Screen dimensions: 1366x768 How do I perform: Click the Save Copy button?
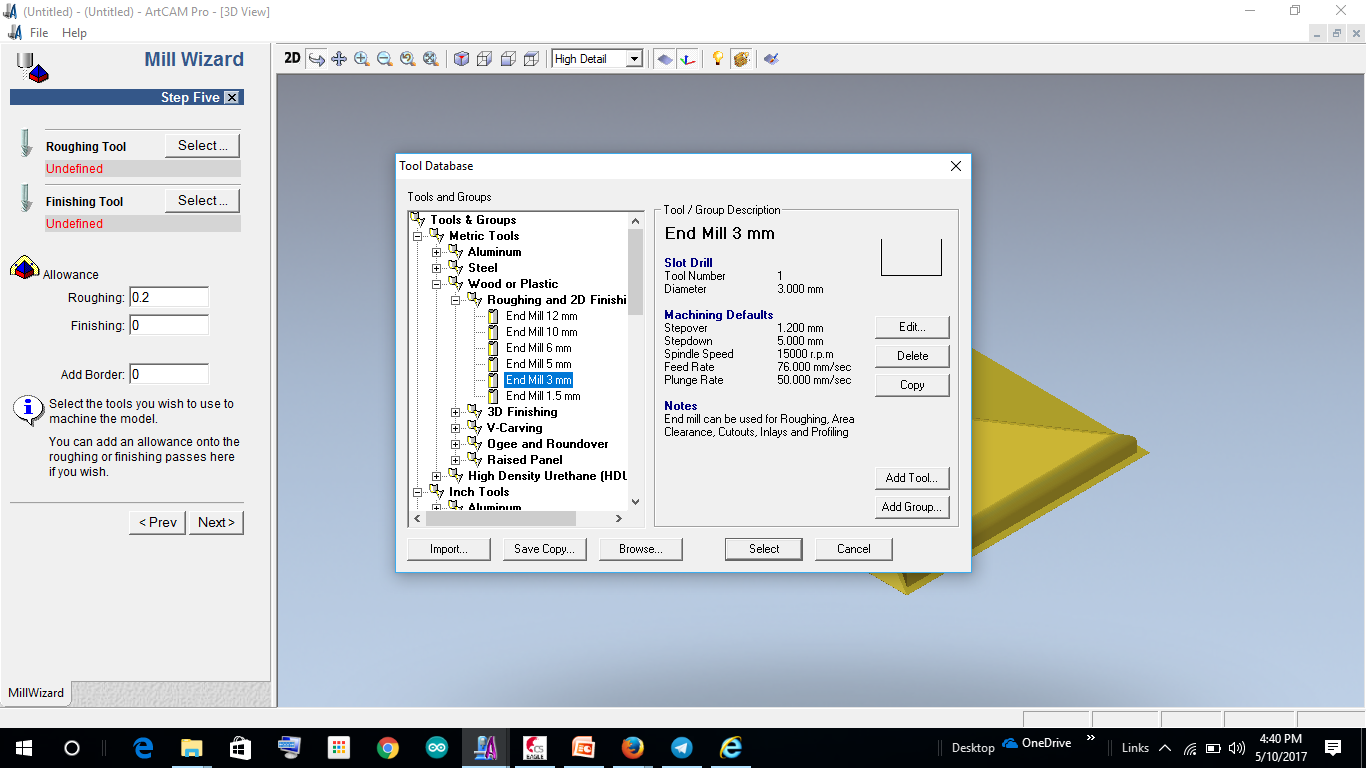pos(544,549)
